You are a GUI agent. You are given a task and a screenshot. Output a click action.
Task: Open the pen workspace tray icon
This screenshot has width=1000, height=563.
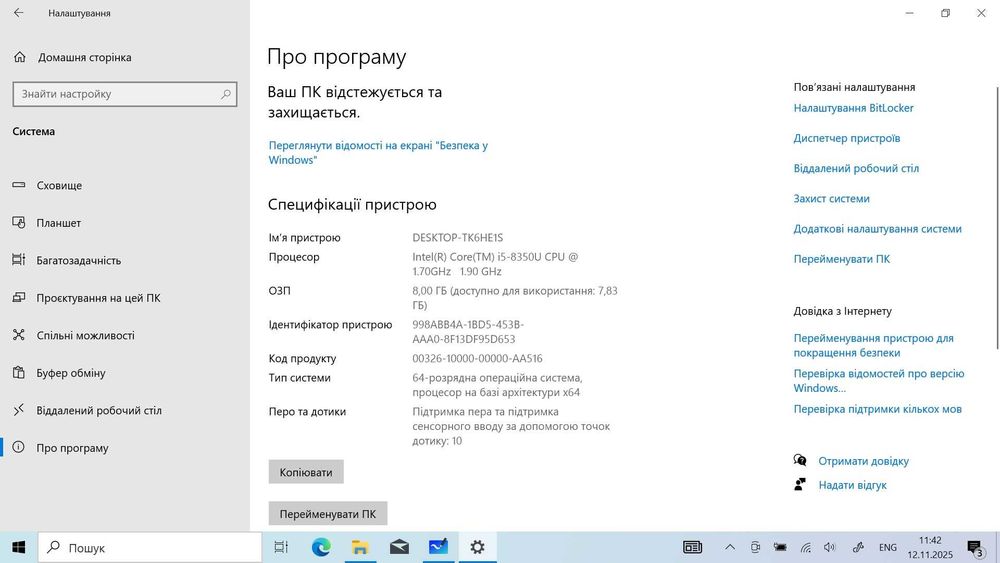[x=858, y=547]
